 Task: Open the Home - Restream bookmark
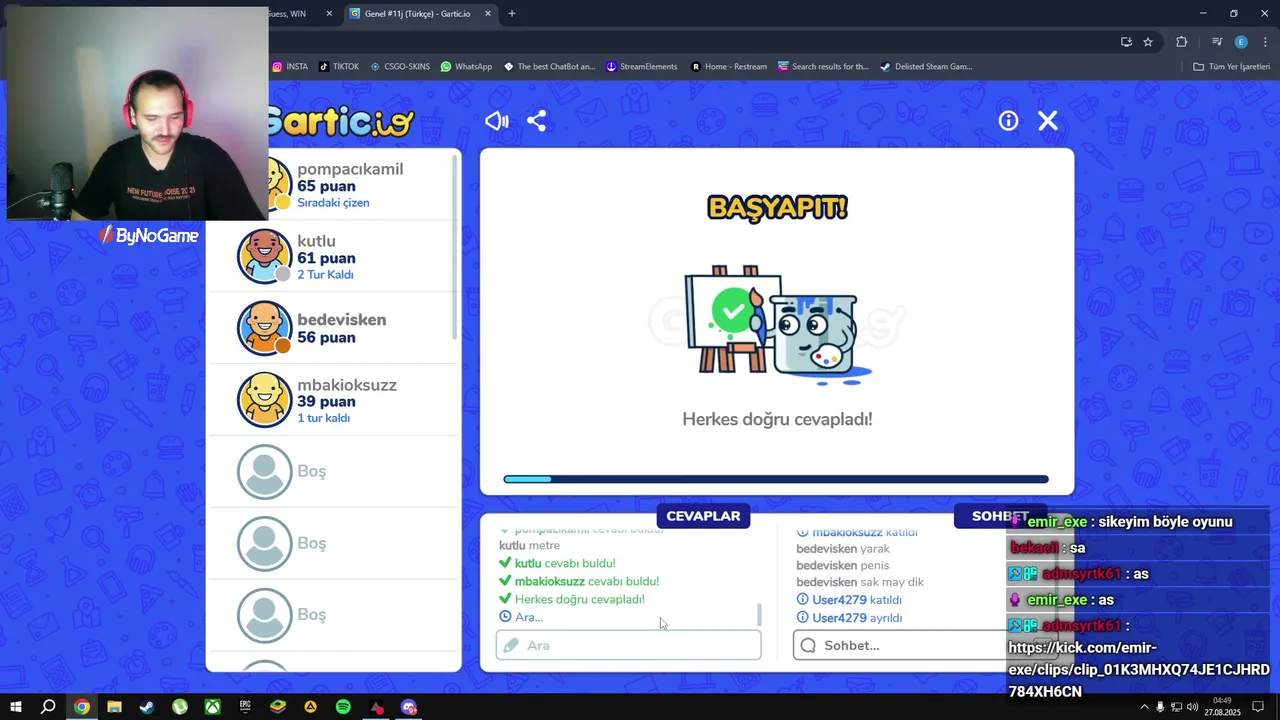click(x=729, y=67)
